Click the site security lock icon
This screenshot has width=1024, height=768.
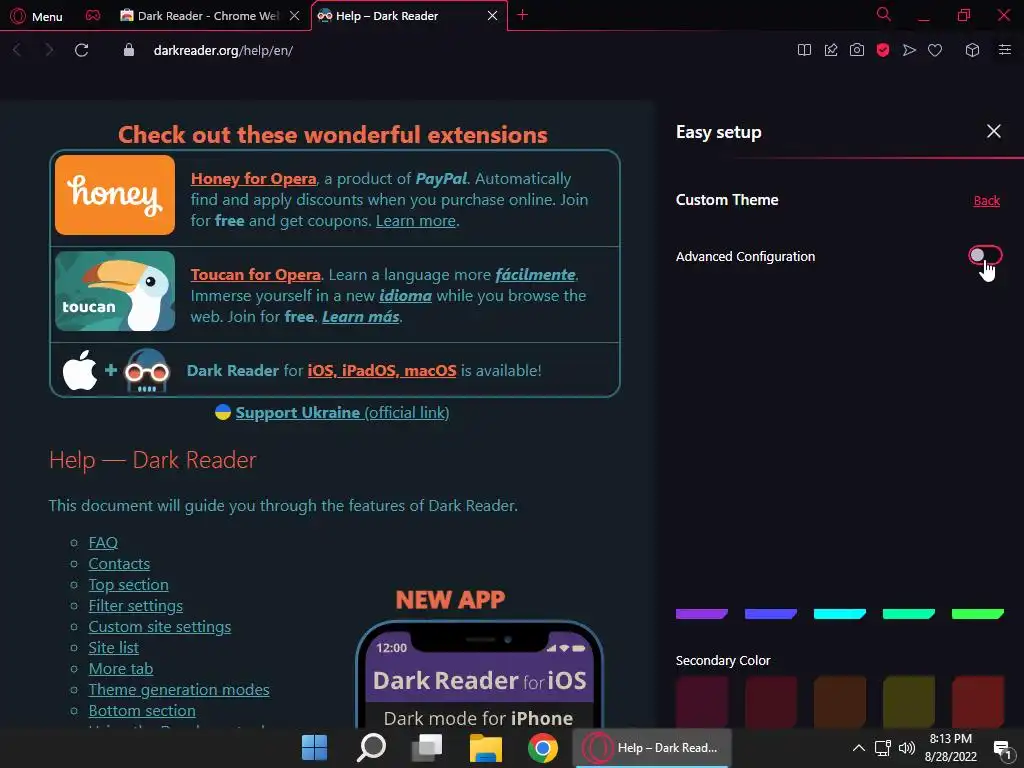coord(129,50)
